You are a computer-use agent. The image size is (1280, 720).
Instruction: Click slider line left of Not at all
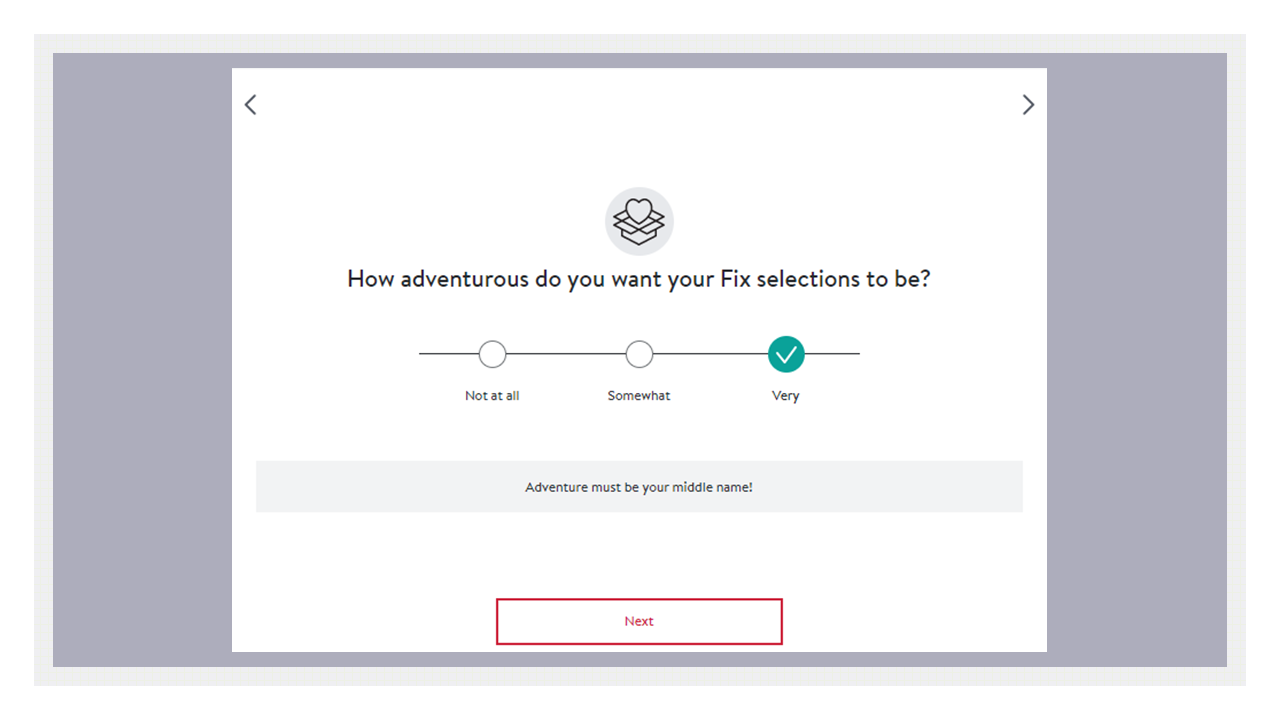tap(448, 354)
